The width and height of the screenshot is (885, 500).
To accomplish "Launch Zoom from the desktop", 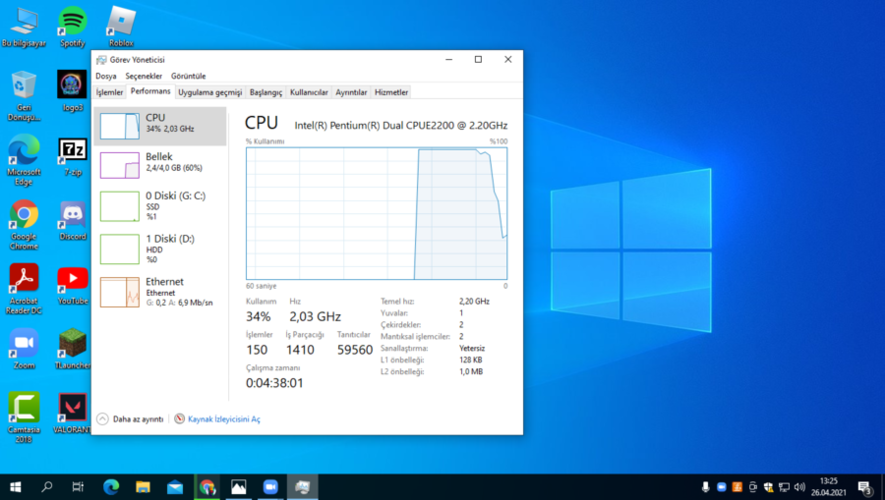I will (24, 350).
